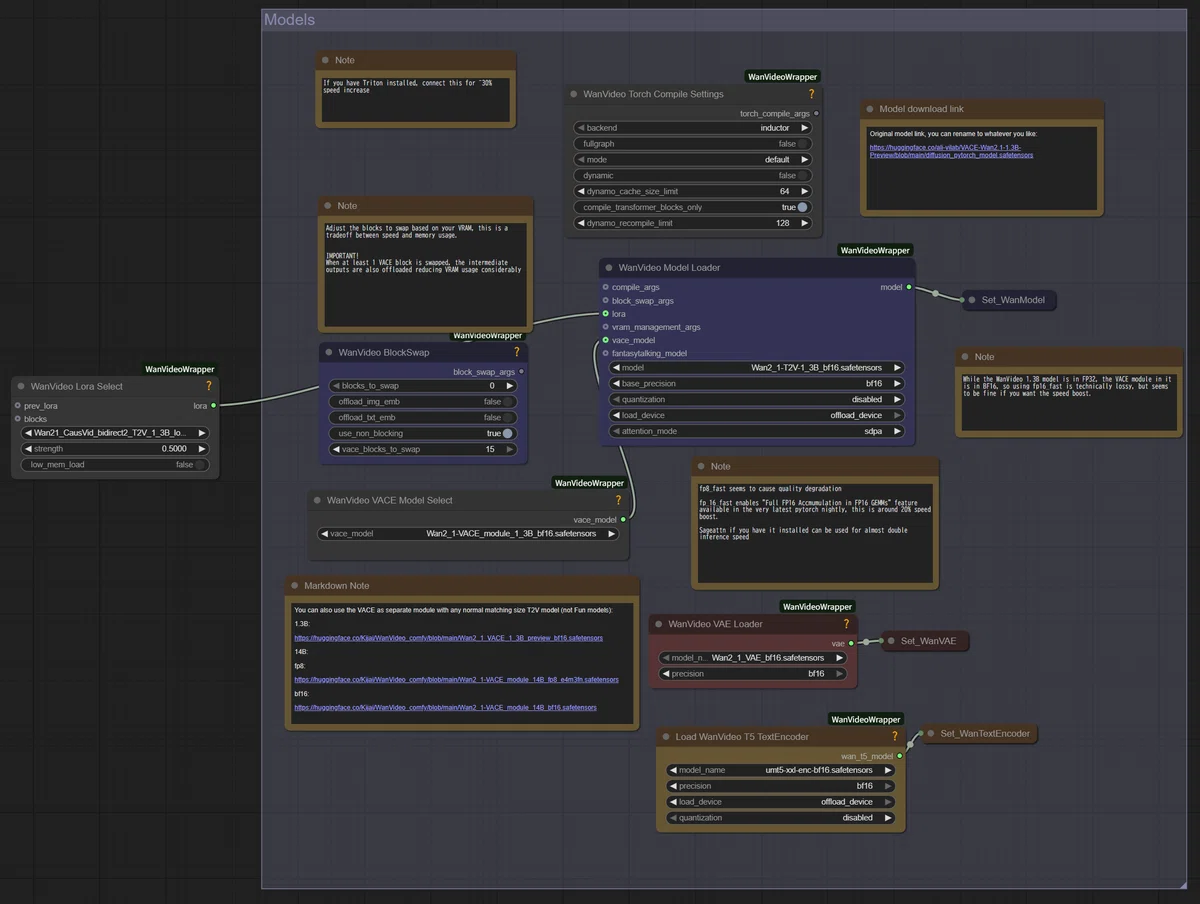Click the Triton speed increase note text
The width and height of the screenshot is (1200, 904).
[408, 86]
